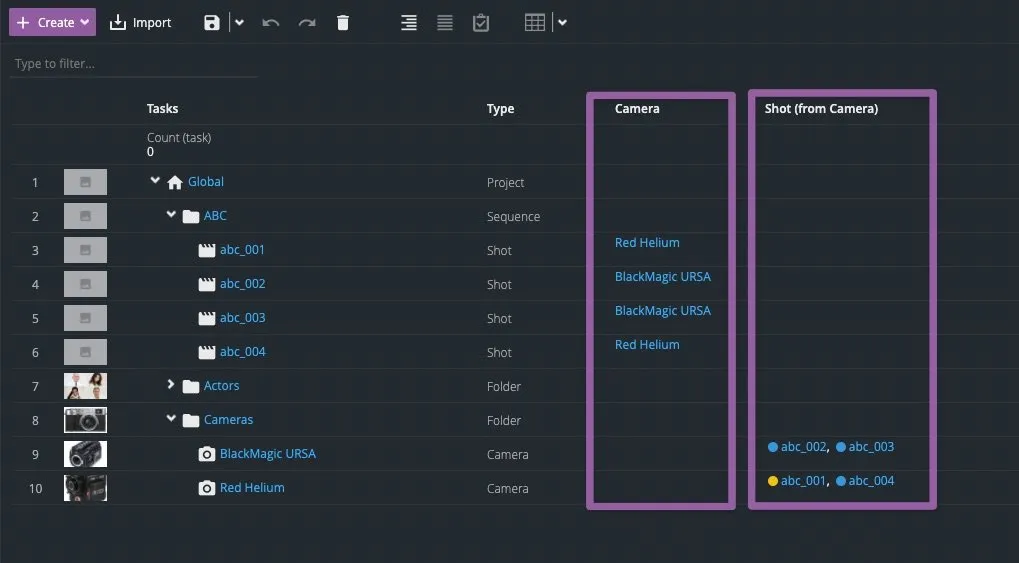Click the redo arrow icon
The height and width of the screenshot is (563, 1019).
pyautogui.click(x=307, y=22)
